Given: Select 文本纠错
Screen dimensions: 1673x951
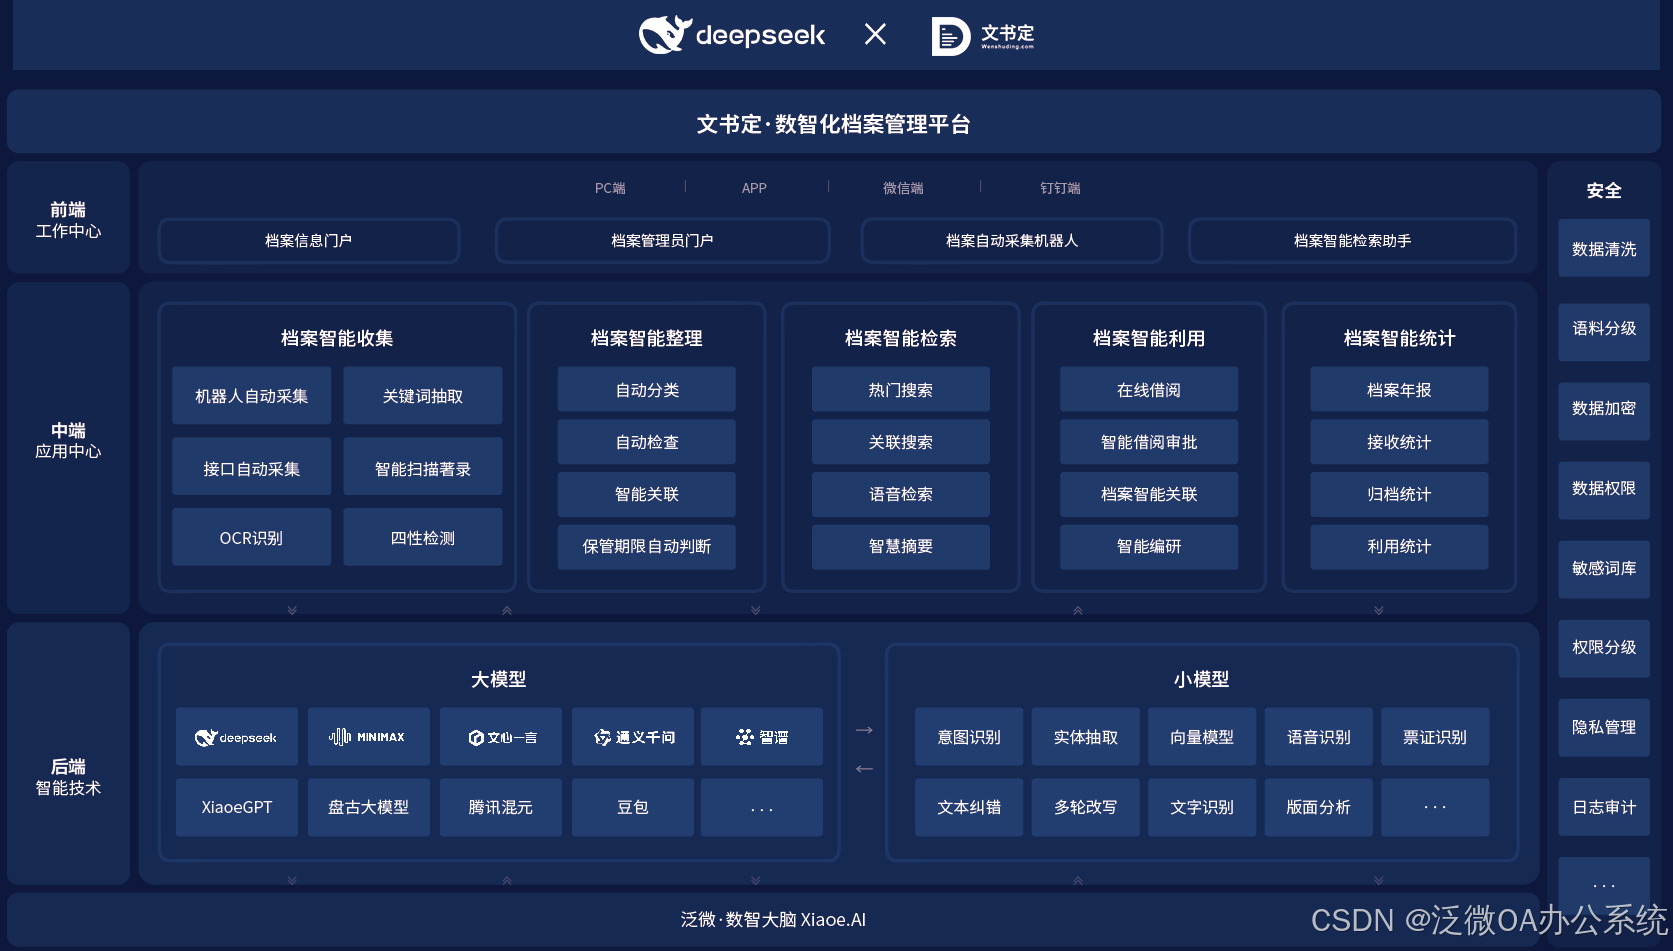Looking at the screenshot, I should coord(969,807).
